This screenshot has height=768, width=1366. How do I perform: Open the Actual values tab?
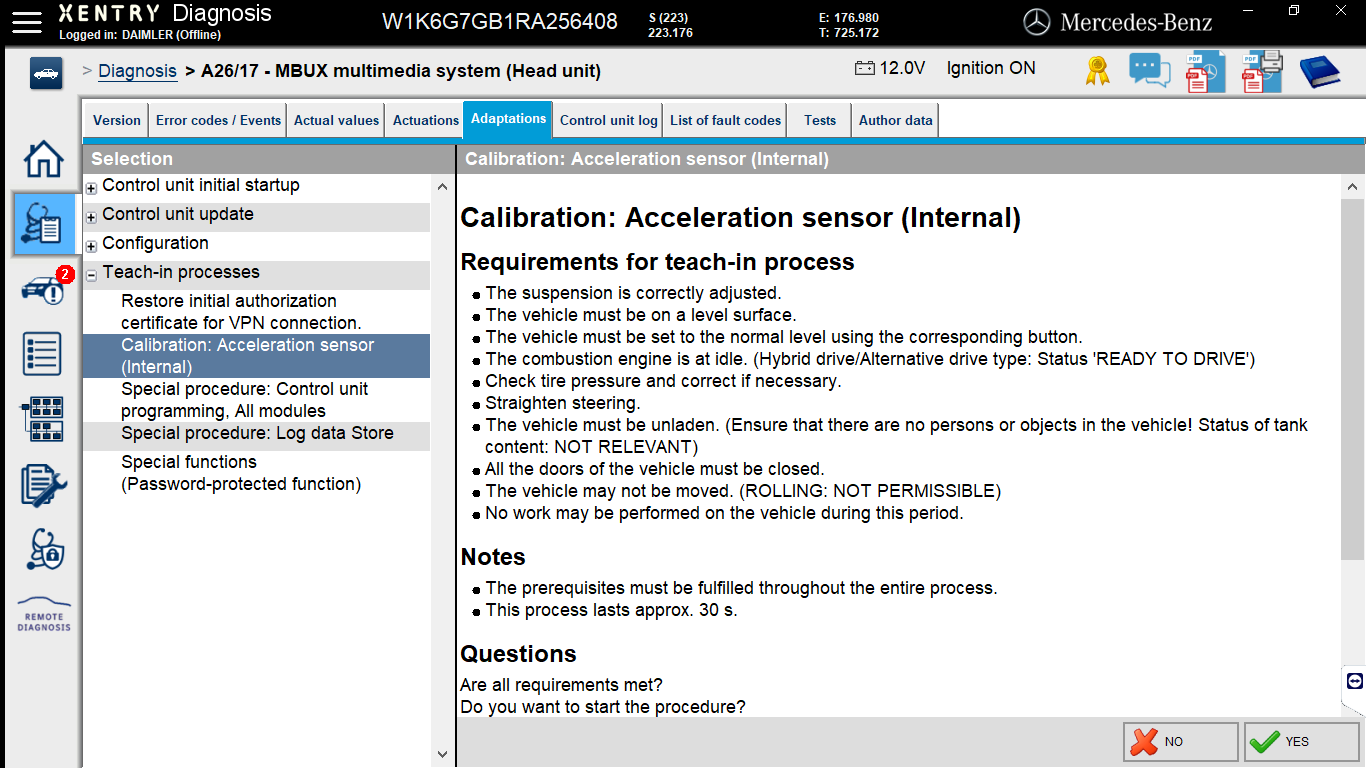[x=336, y=119]
